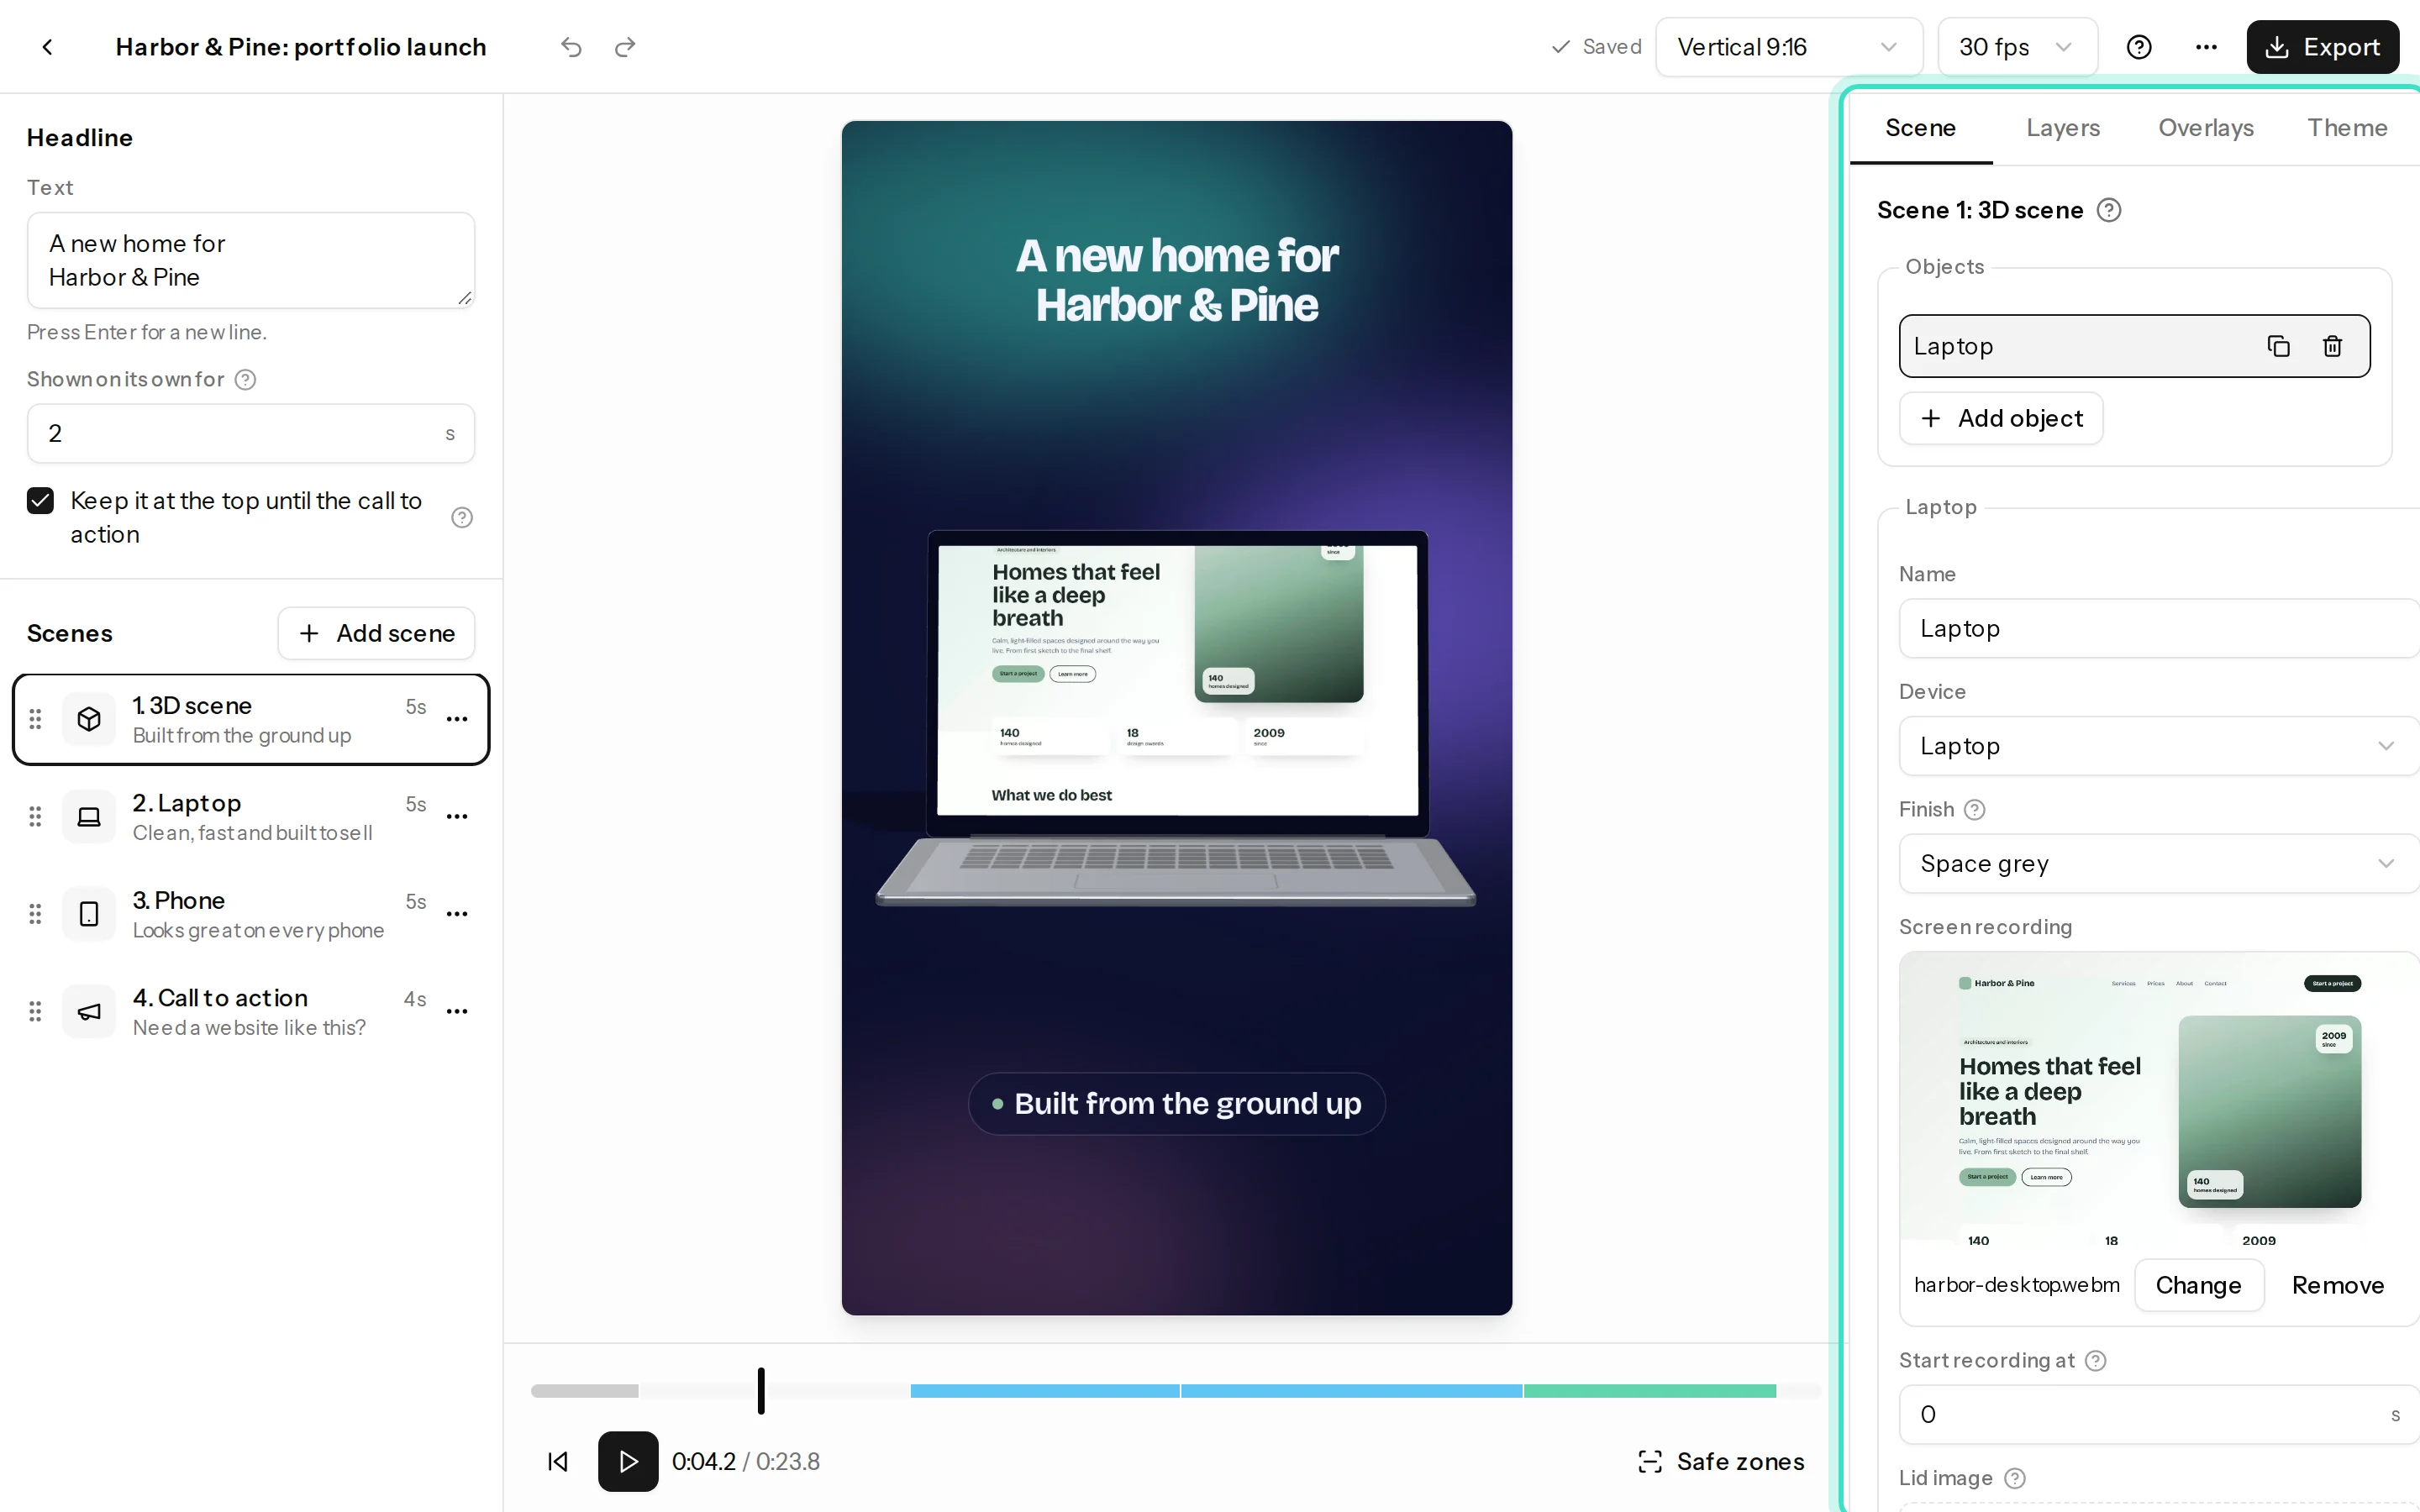Image resolution: width=2420 pixels, height=1512 pixels.
Task: Open the 30 fps frame rate dropdown
Action: tap(2017, 47)
